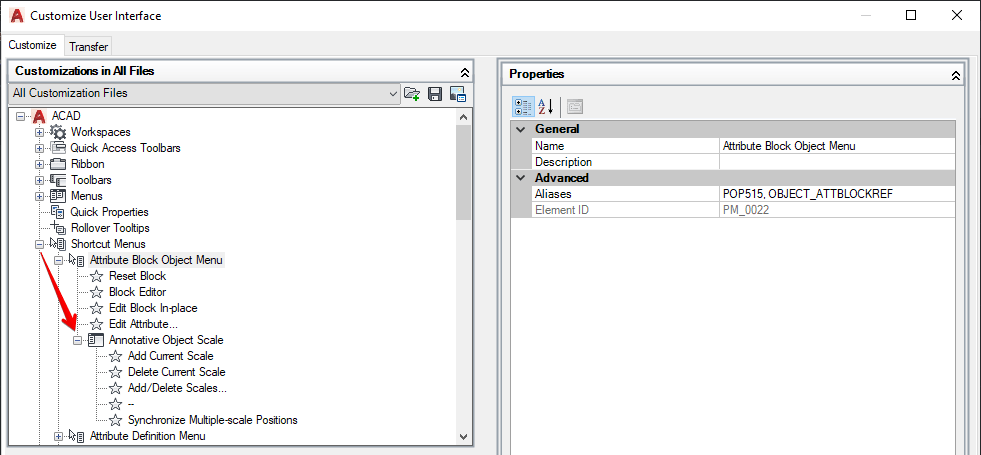Click the Quick Access Toolbars icon

pos(58,148)
